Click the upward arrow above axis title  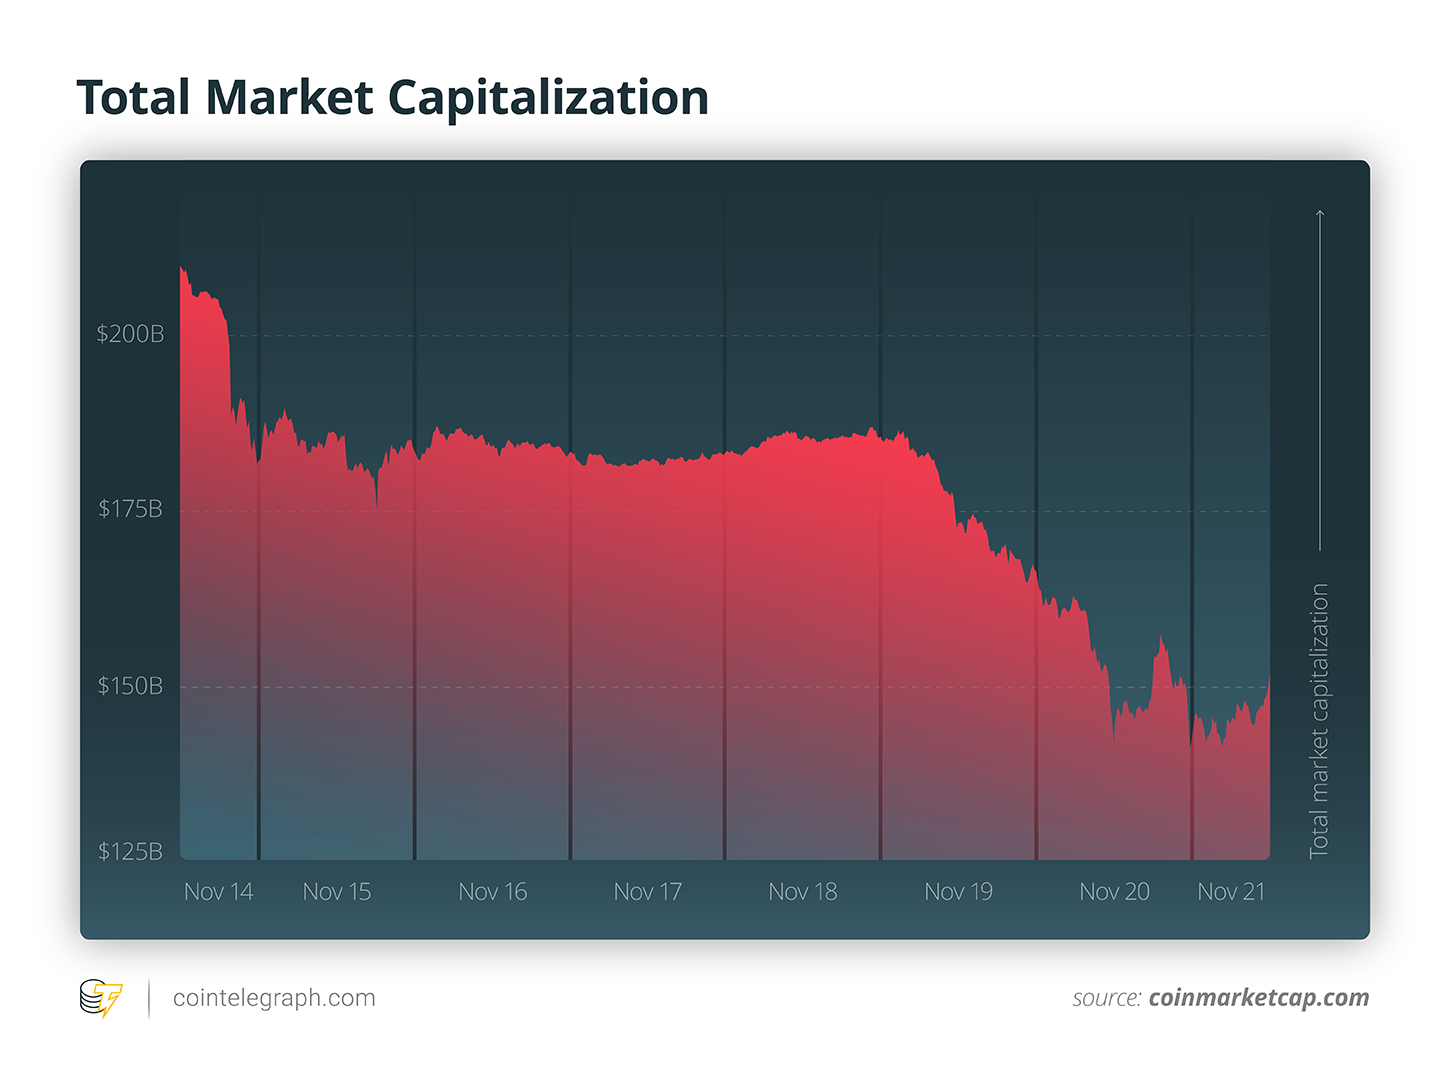click(x=1320, y=380)
